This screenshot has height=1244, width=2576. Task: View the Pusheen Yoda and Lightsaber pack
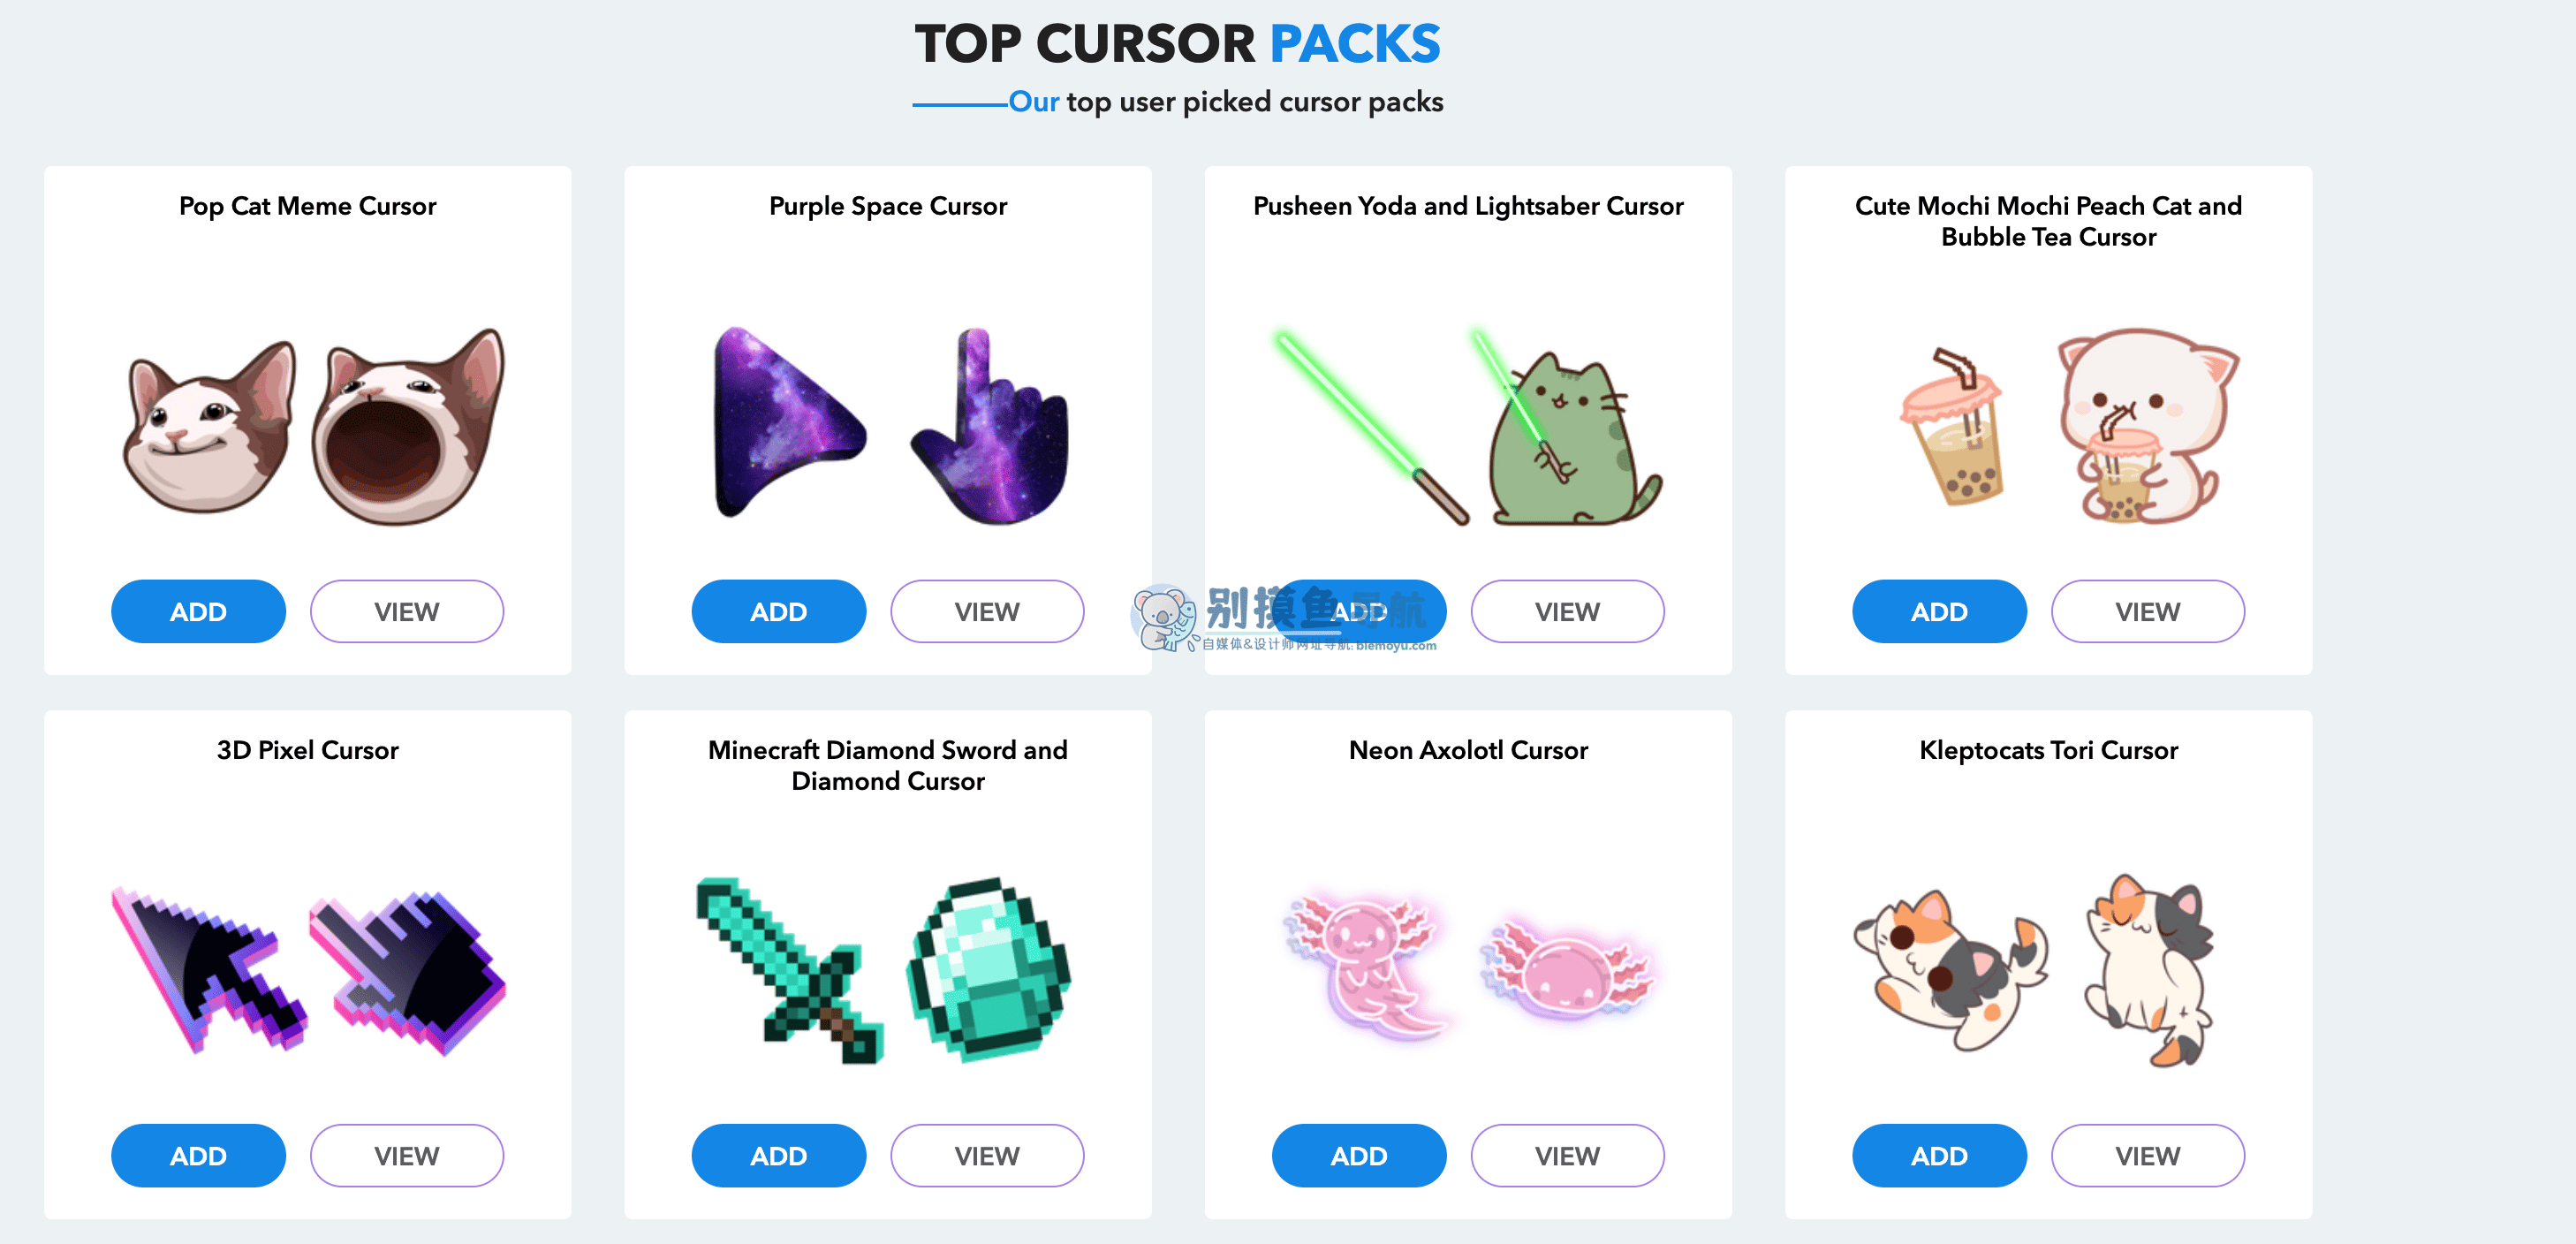[1567, 611]
